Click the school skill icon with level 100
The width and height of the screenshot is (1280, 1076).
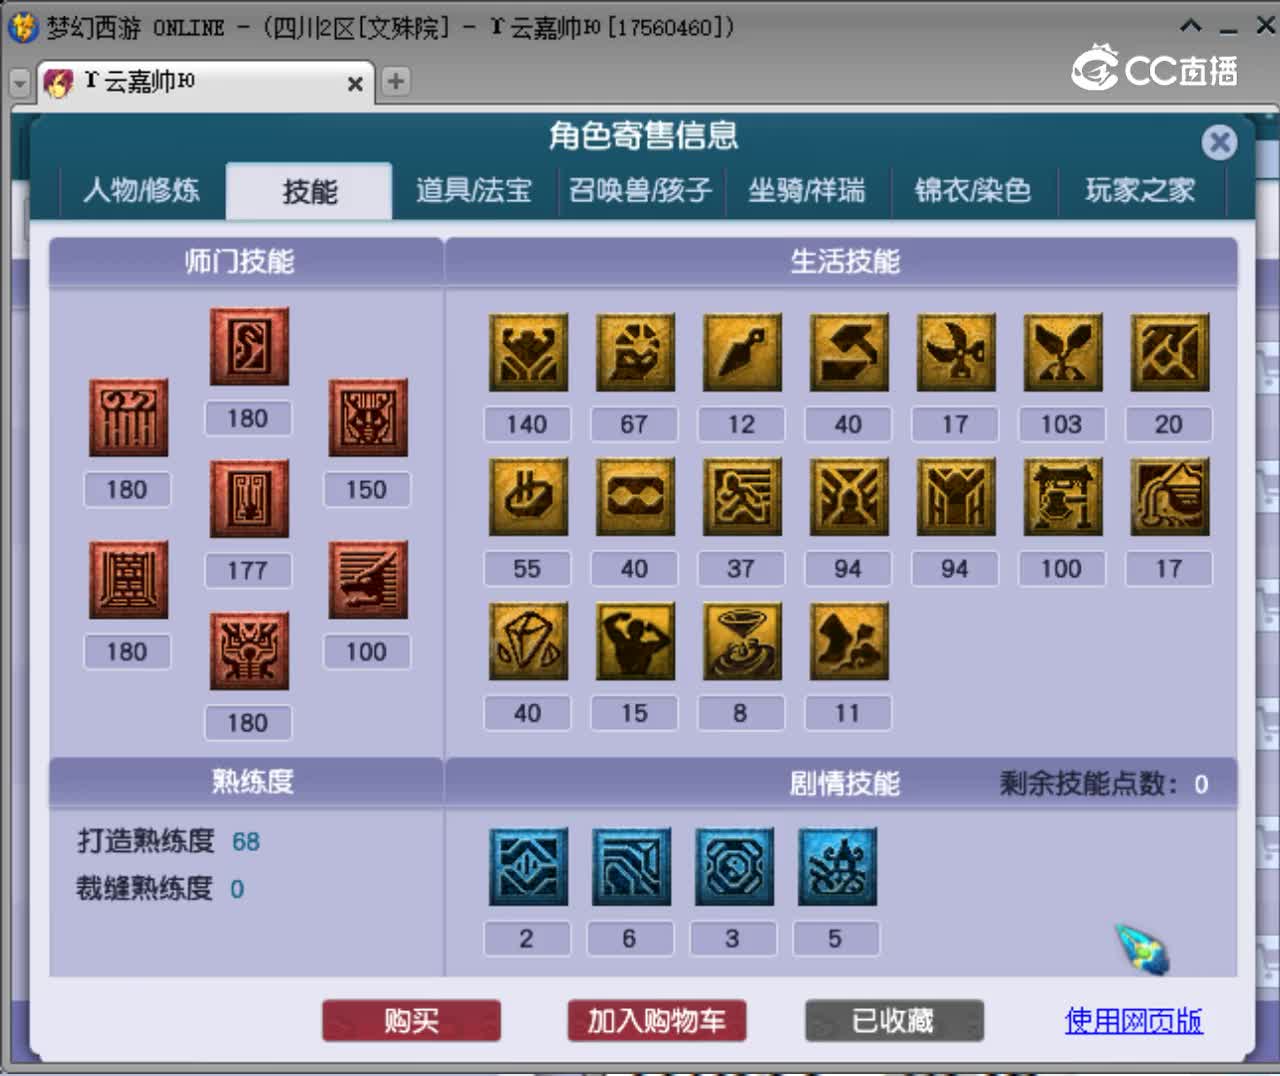(x=368, y=580)
